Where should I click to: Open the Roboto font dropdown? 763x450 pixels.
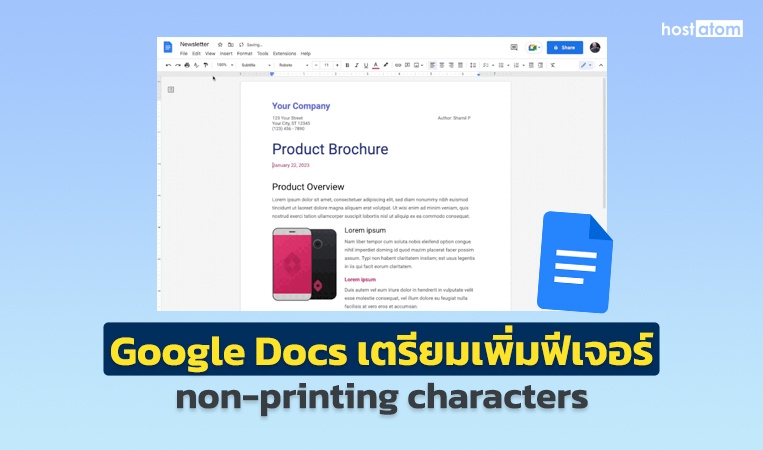coord(293,65)
